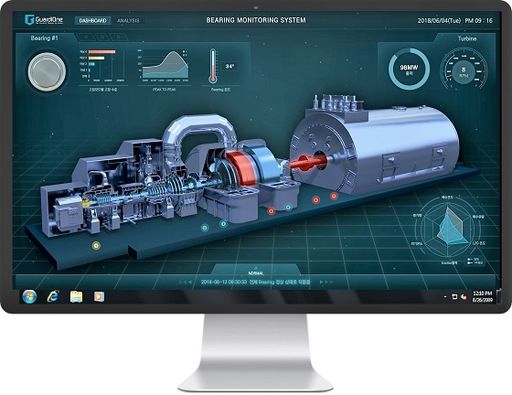
Task: Click the thermometer bearing temperature icon
Action: 213,66
